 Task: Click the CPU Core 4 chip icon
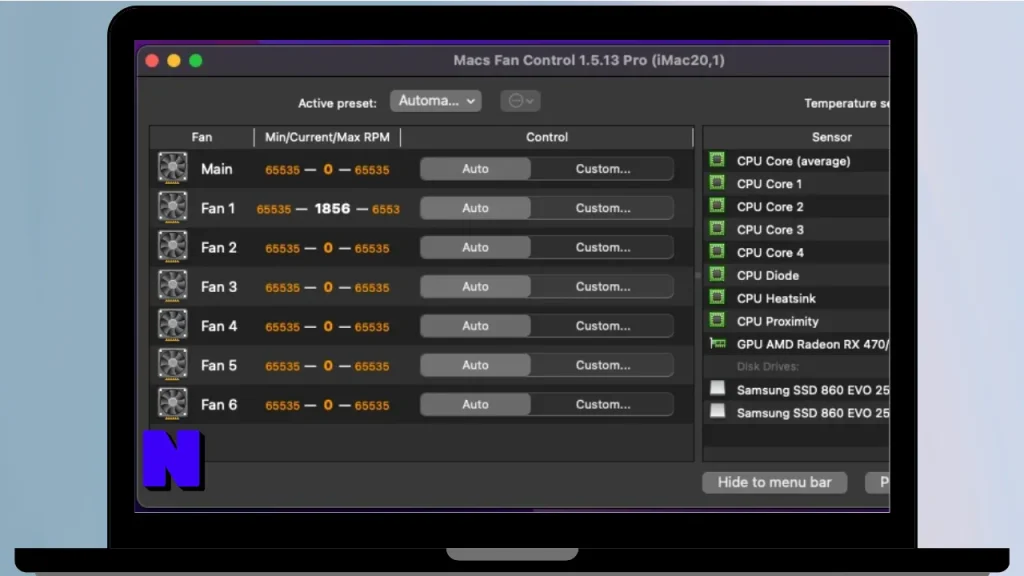pyautogui.click(x=717, y=251)
